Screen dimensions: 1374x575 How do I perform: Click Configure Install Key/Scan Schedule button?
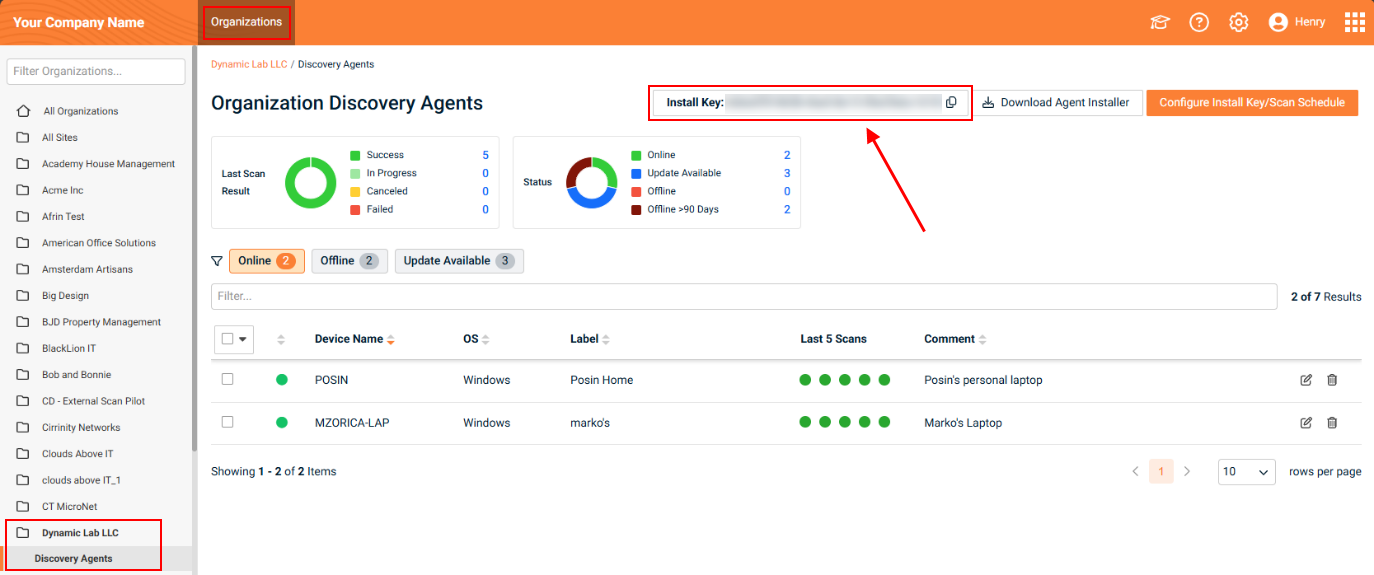(1251, 102)
